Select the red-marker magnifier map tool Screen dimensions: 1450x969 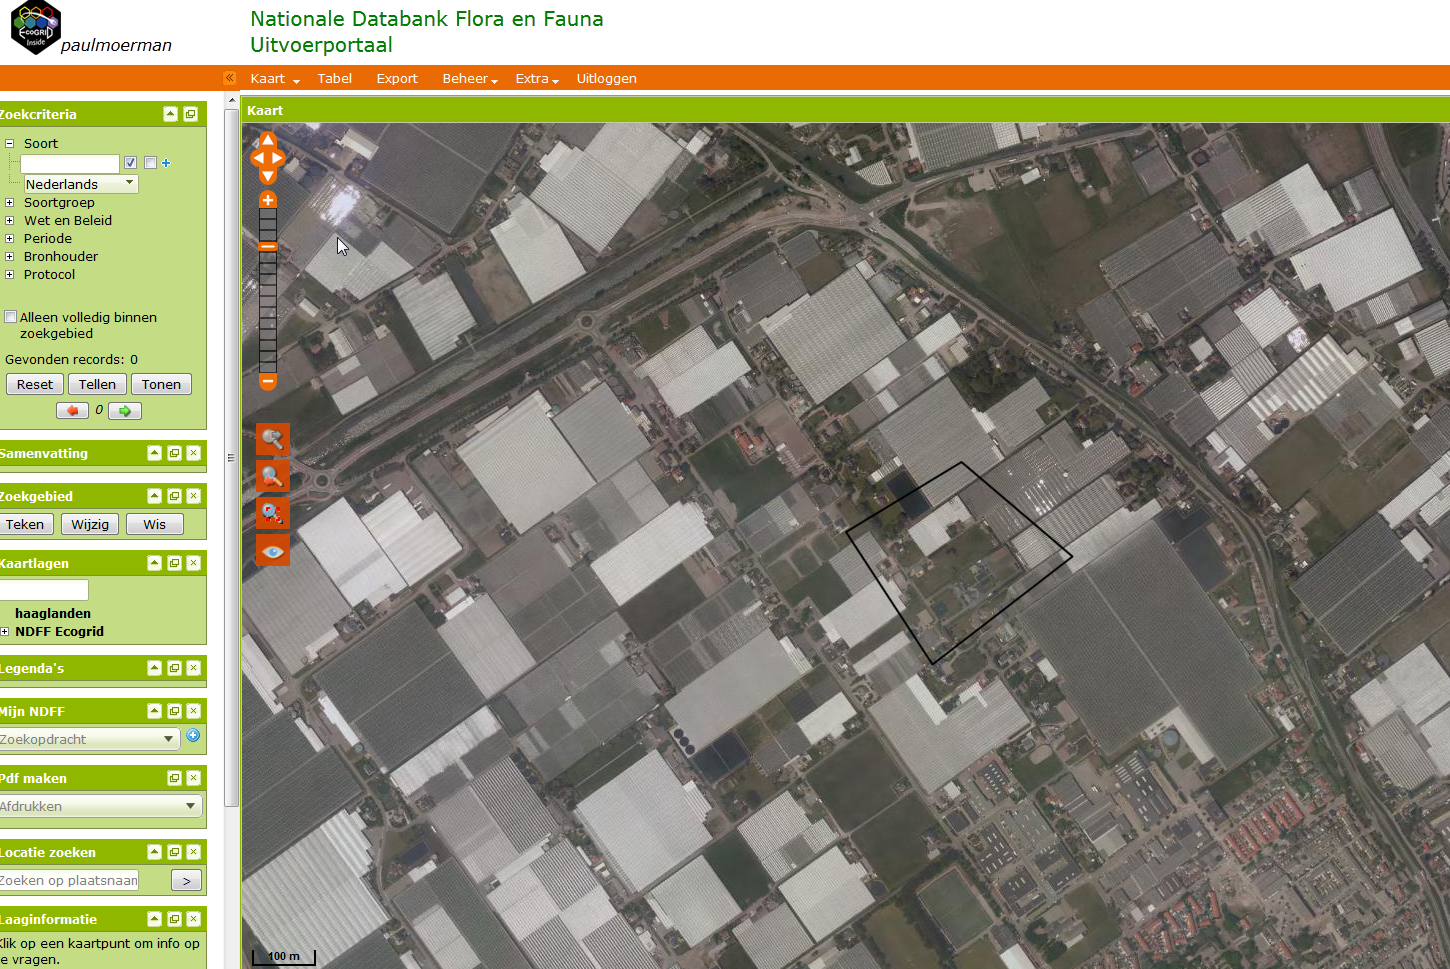click(x=273, y=513)
